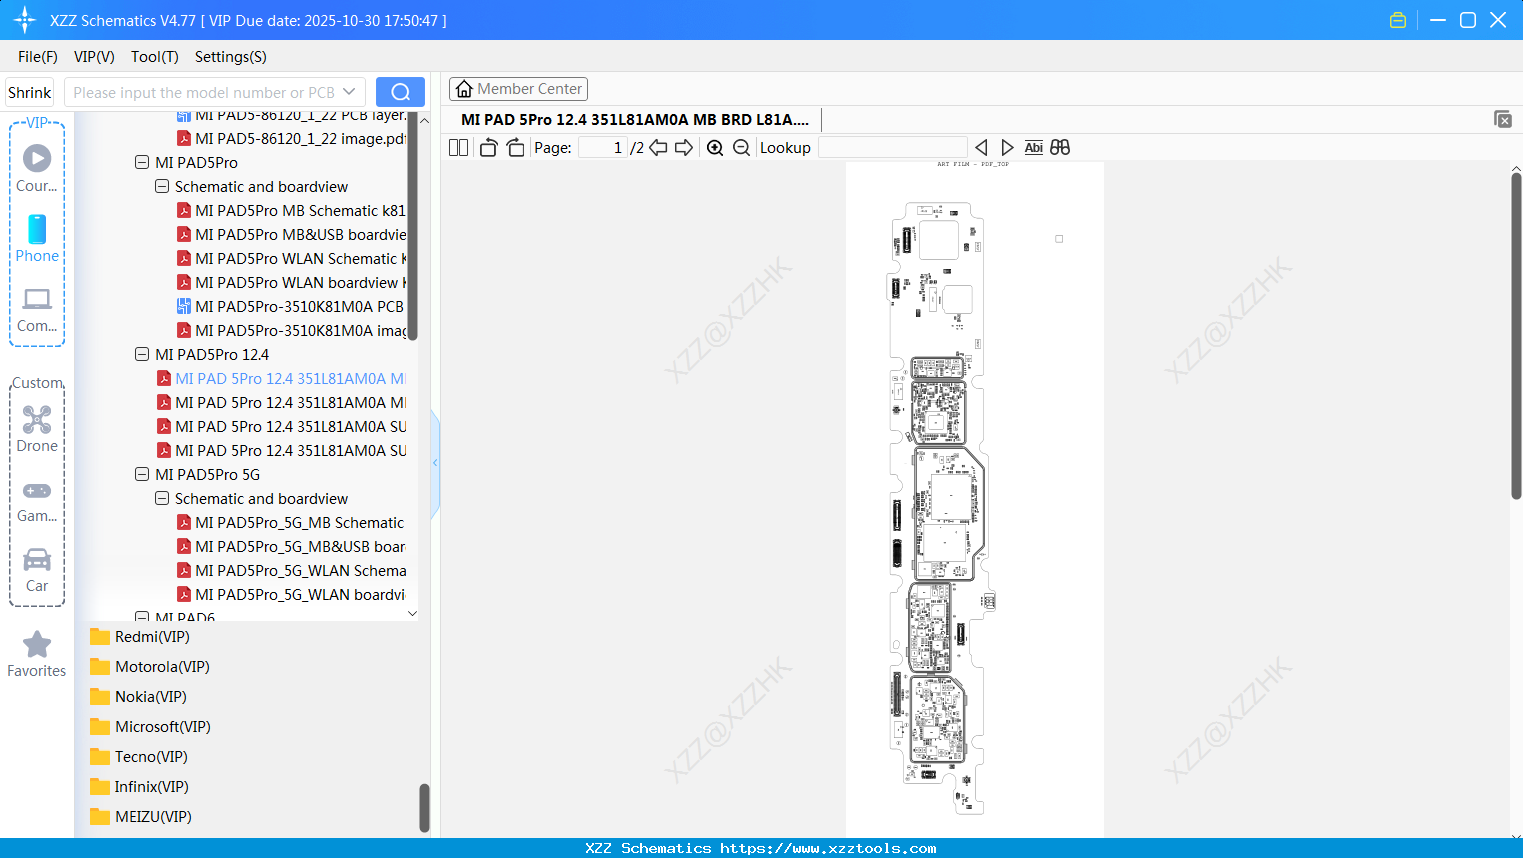
Task: Open the Drone category
Action: click(x=37, y=429)
